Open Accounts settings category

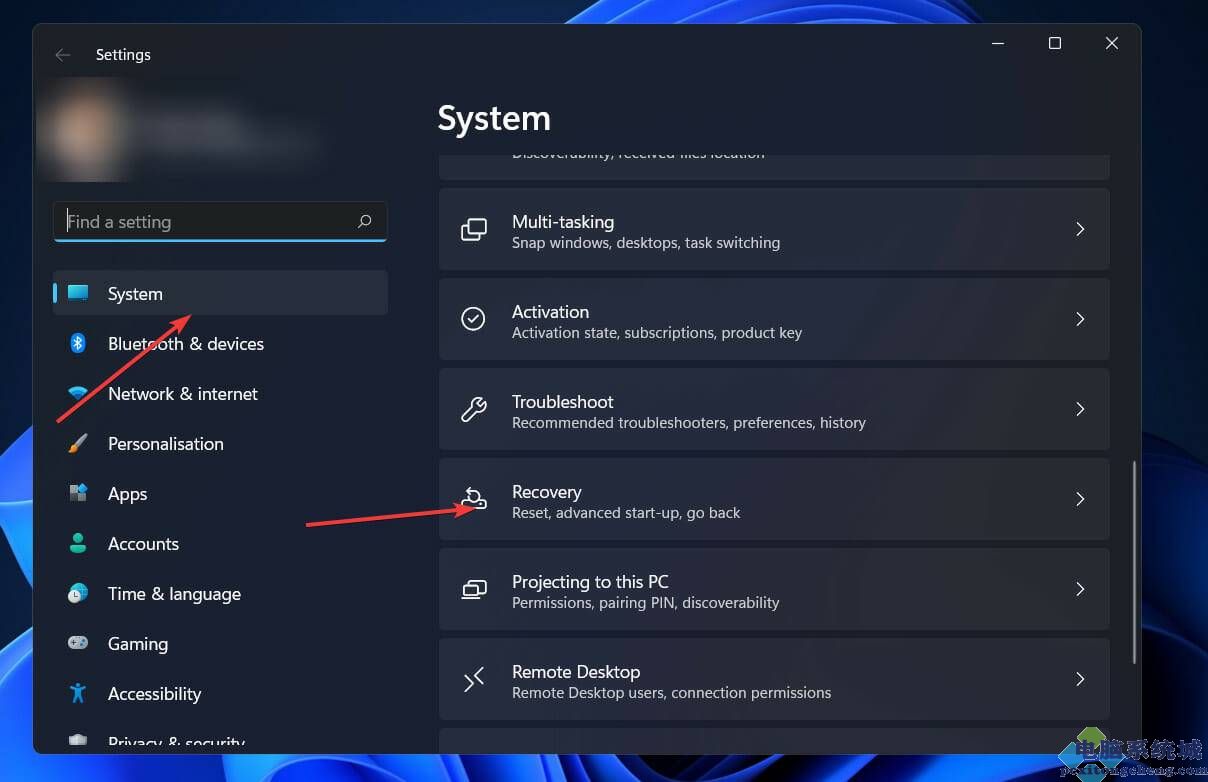point(220,543)
